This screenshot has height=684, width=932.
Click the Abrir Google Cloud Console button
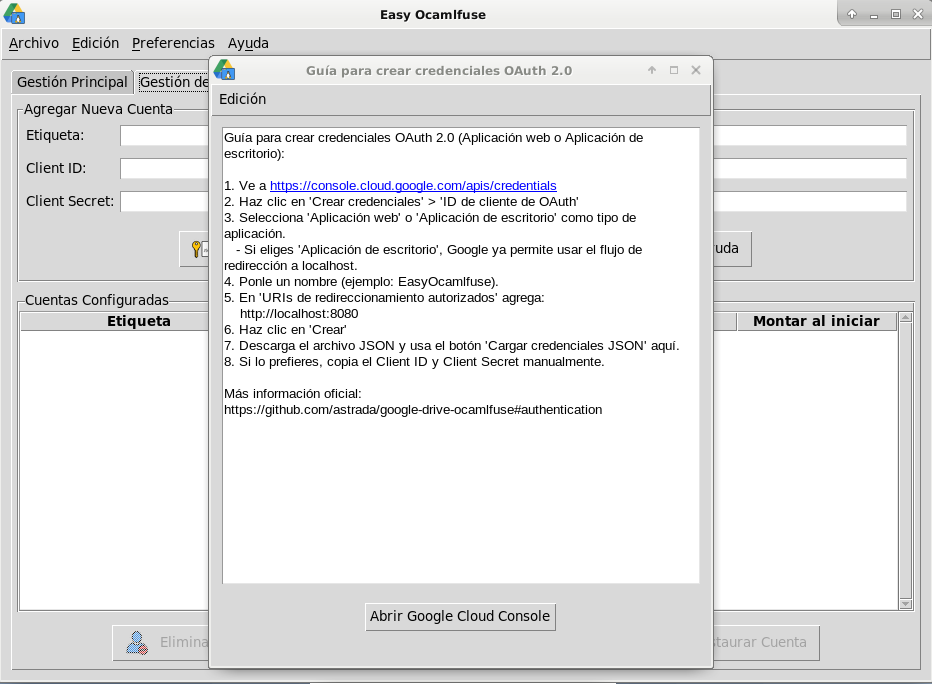click(460, 616)
